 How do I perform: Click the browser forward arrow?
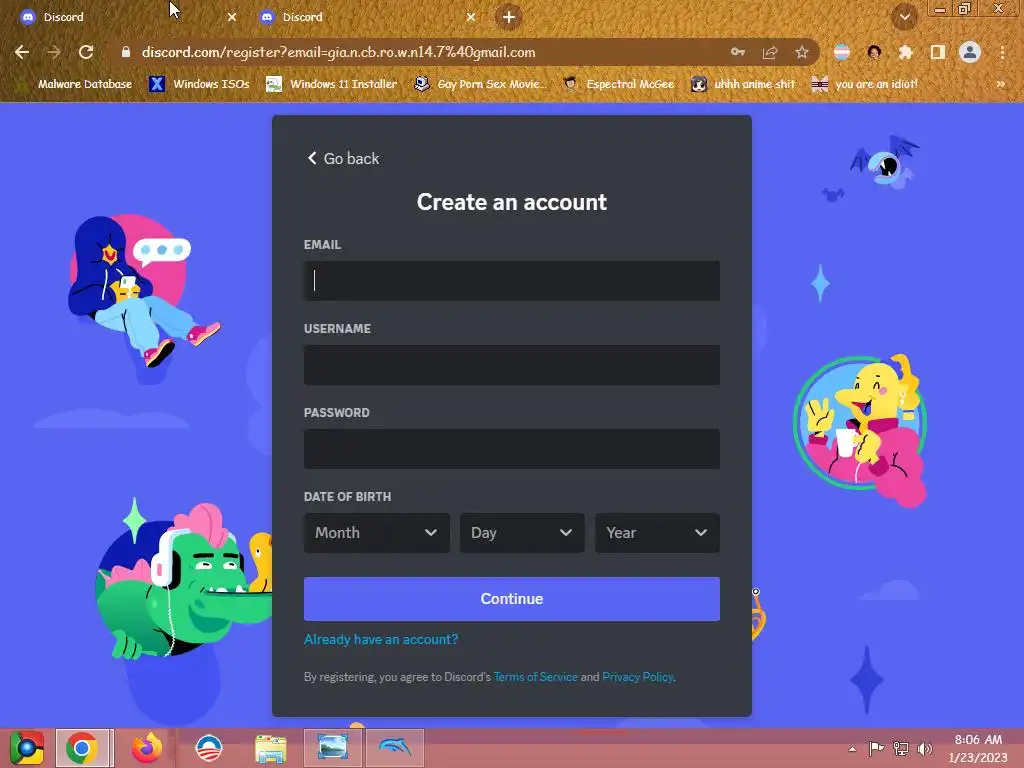[54, 52]
